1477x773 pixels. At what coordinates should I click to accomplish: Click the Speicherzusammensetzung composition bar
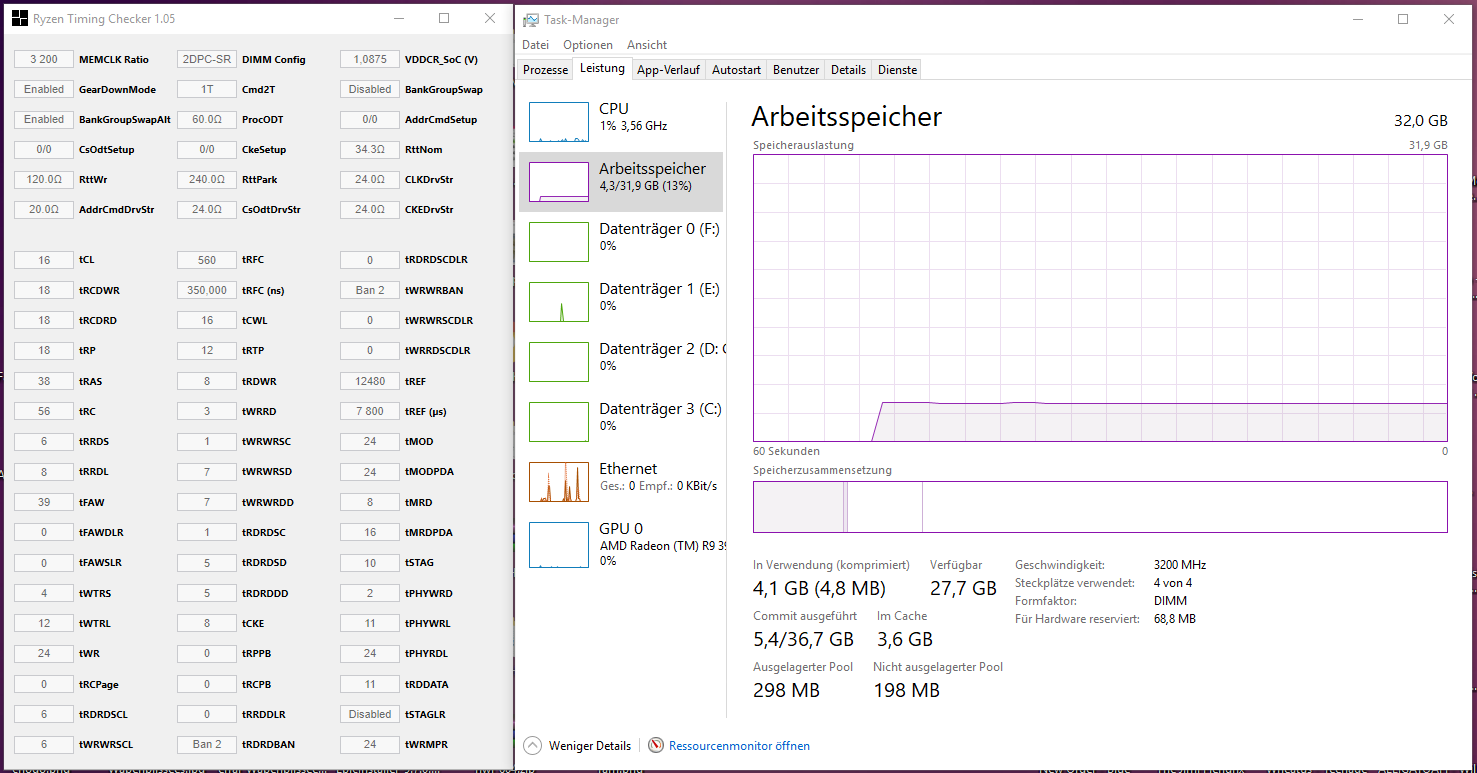[1100, 507]
